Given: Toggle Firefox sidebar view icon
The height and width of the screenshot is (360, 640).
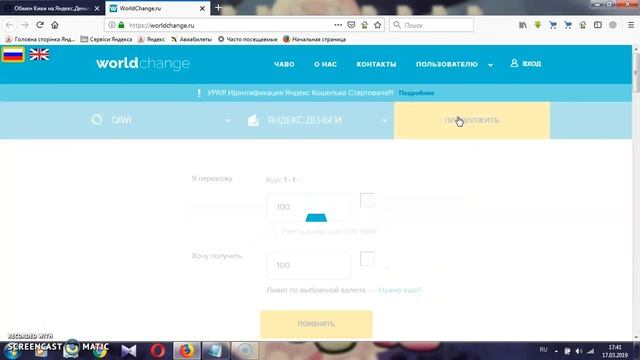Looking at the screenshot, I should pyautogui.click(x=598, y=25).
